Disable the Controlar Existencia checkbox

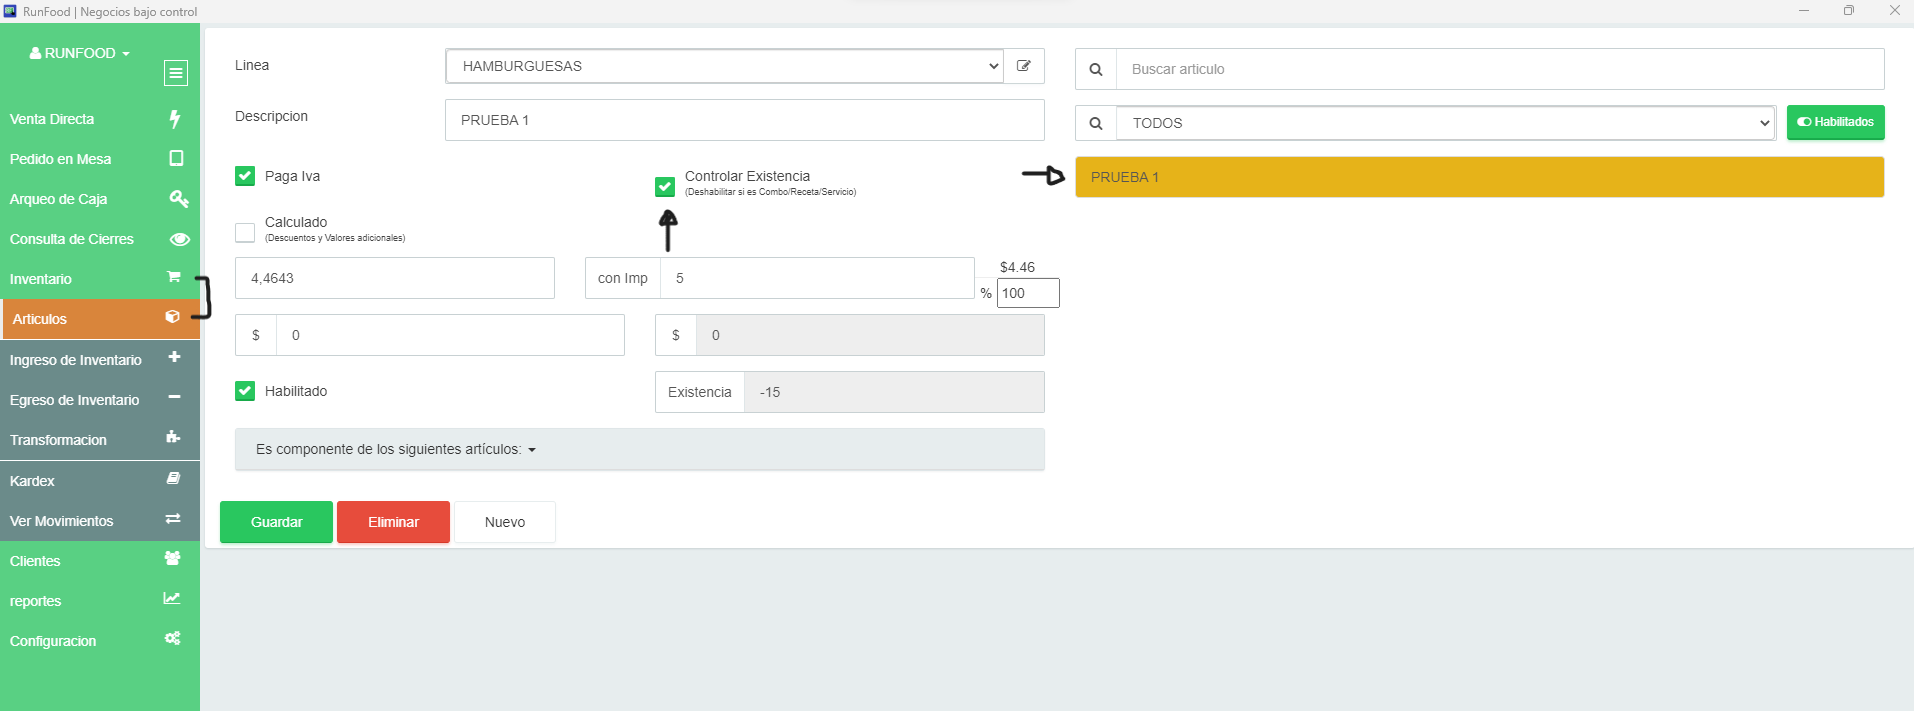(665, 187)
